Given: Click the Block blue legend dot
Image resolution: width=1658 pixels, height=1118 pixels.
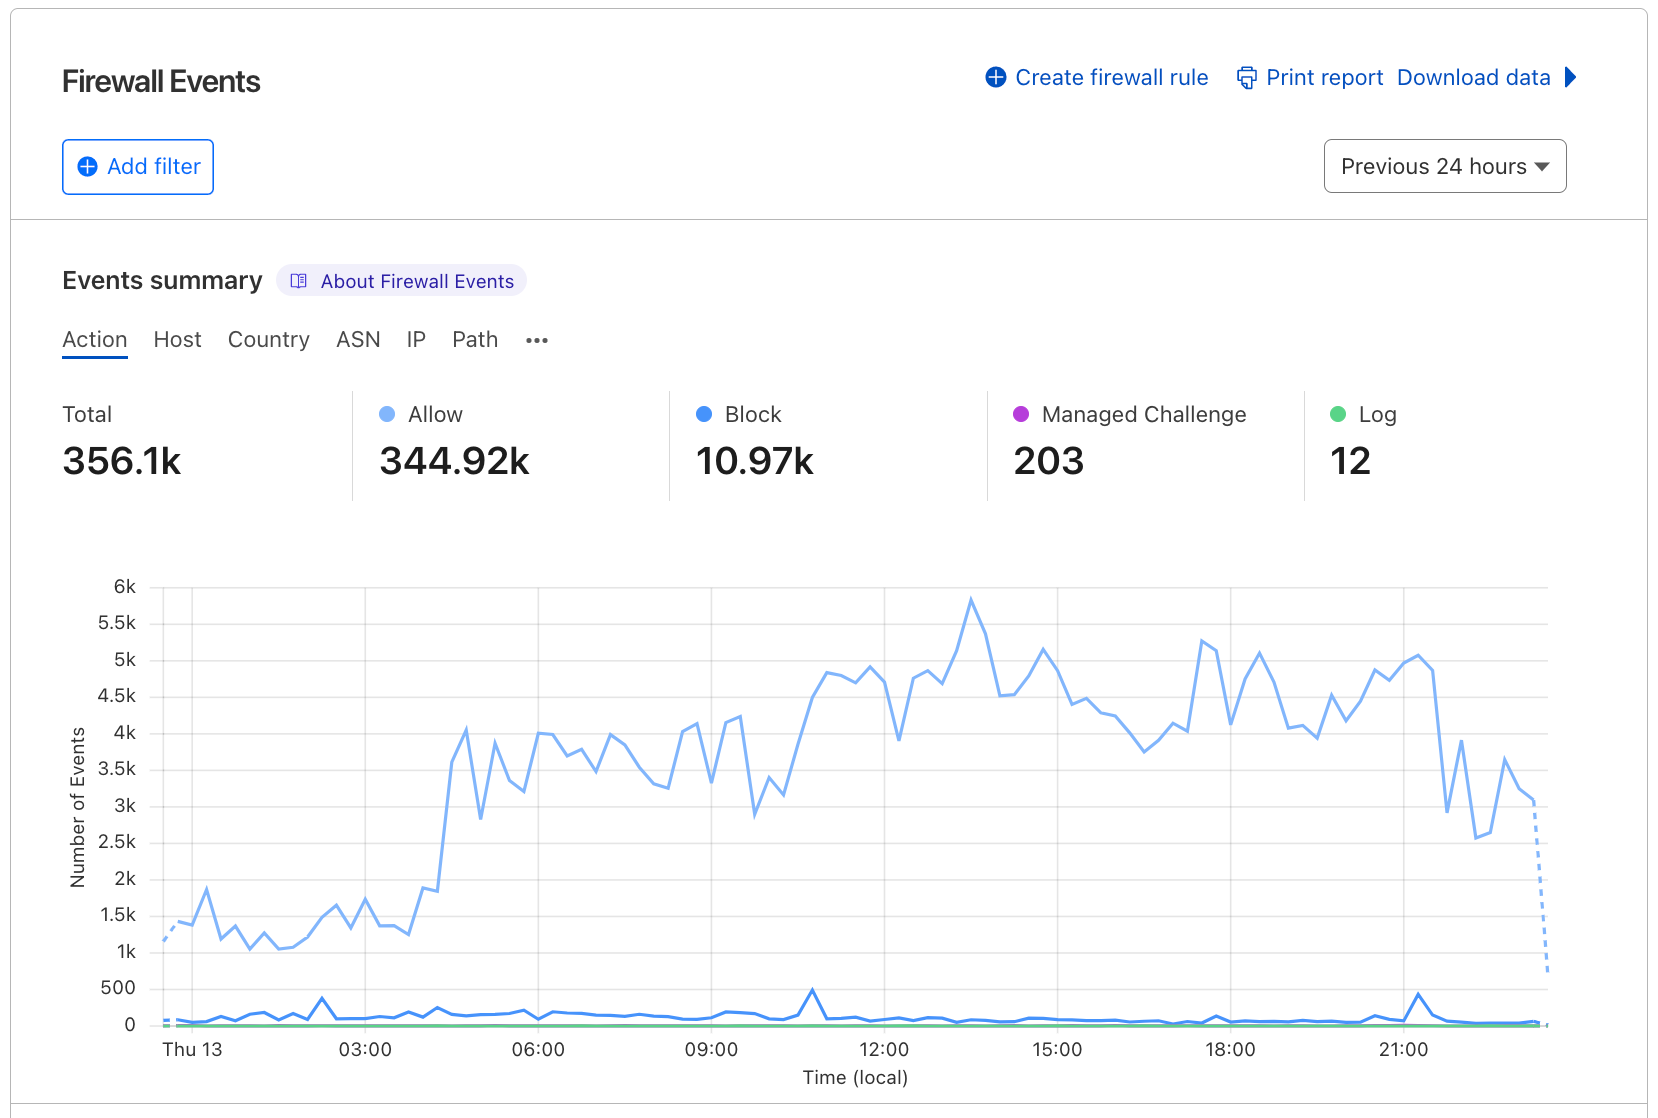Looking at the screenshot, I should 704,414.
